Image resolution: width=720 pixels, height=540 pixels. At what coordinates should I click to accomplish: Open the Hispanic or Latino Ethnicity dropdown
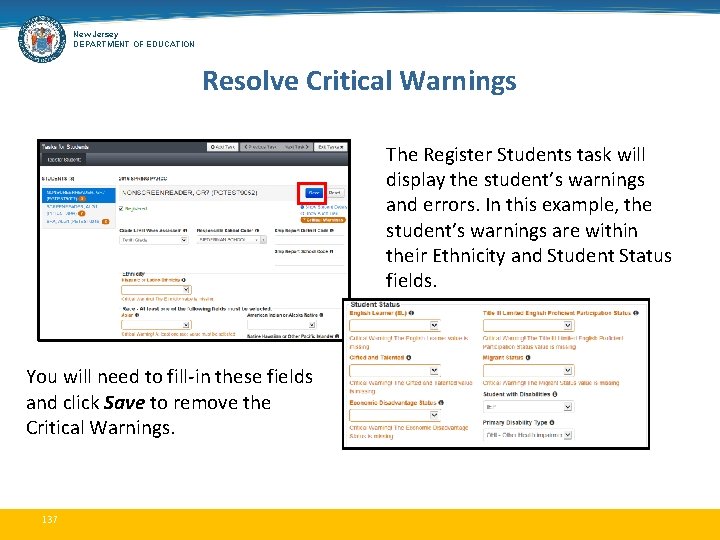click(156, 290)
